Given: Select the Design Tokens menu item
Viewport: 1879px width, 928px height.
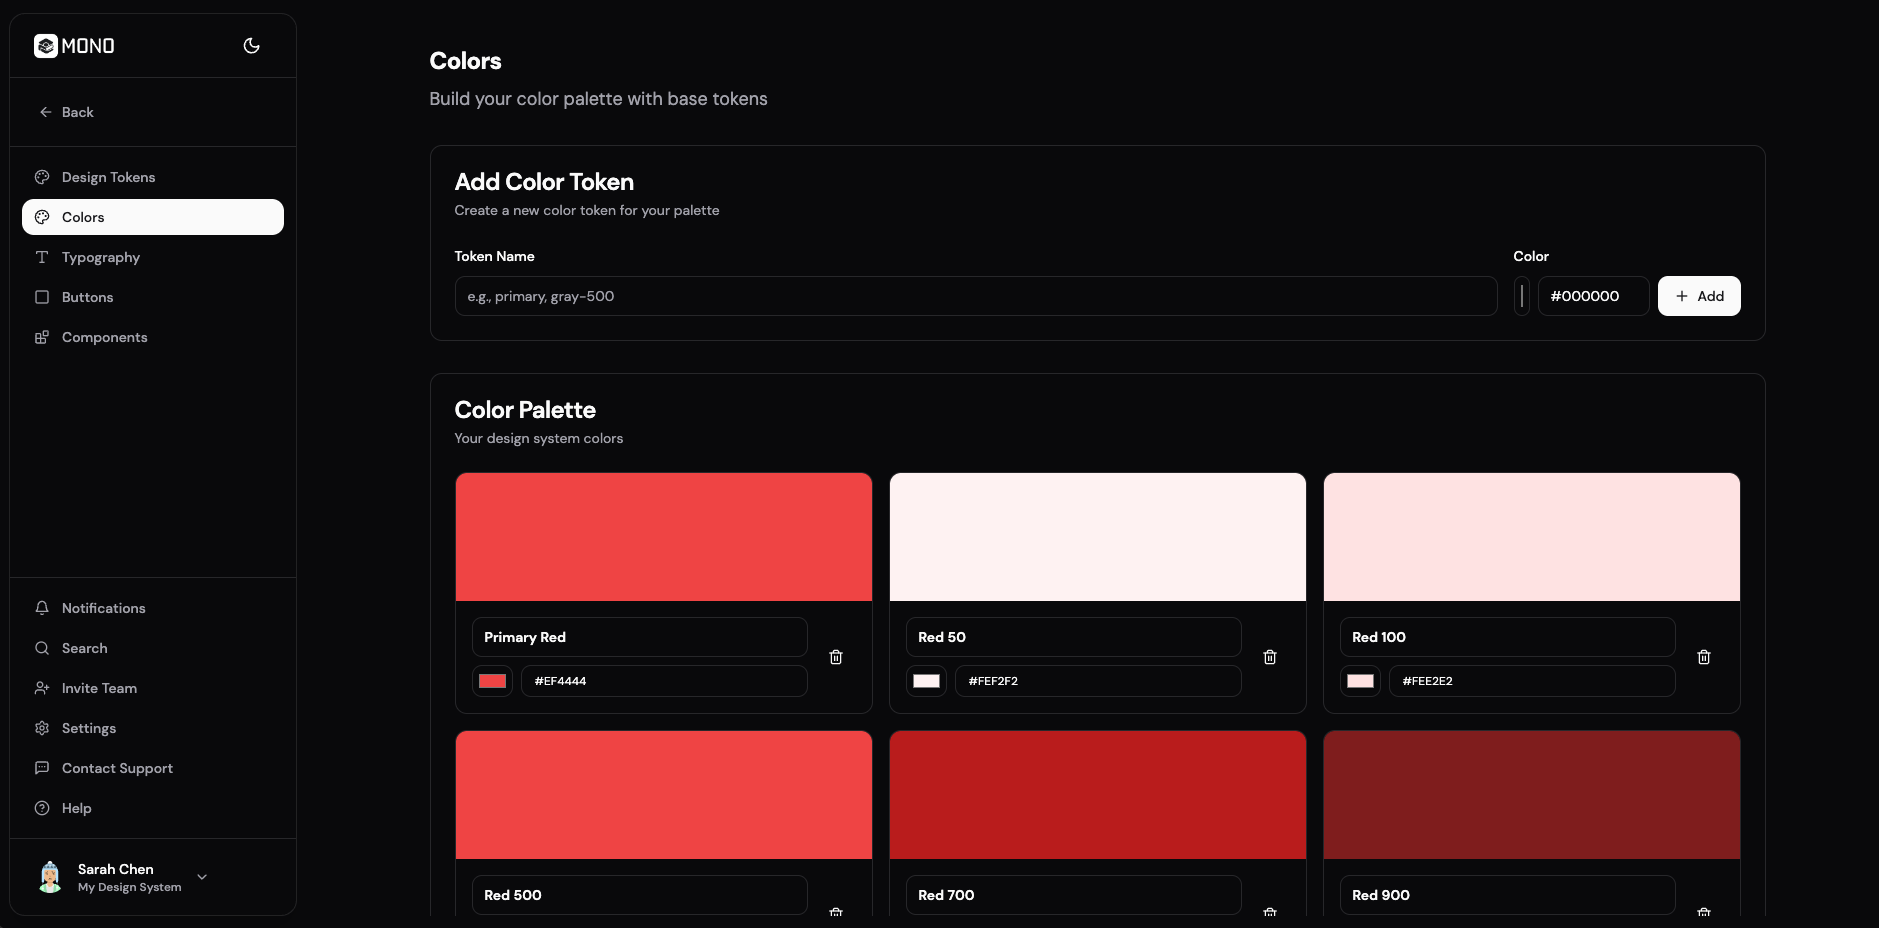Looking at the screenshot, I should point(107,177).
